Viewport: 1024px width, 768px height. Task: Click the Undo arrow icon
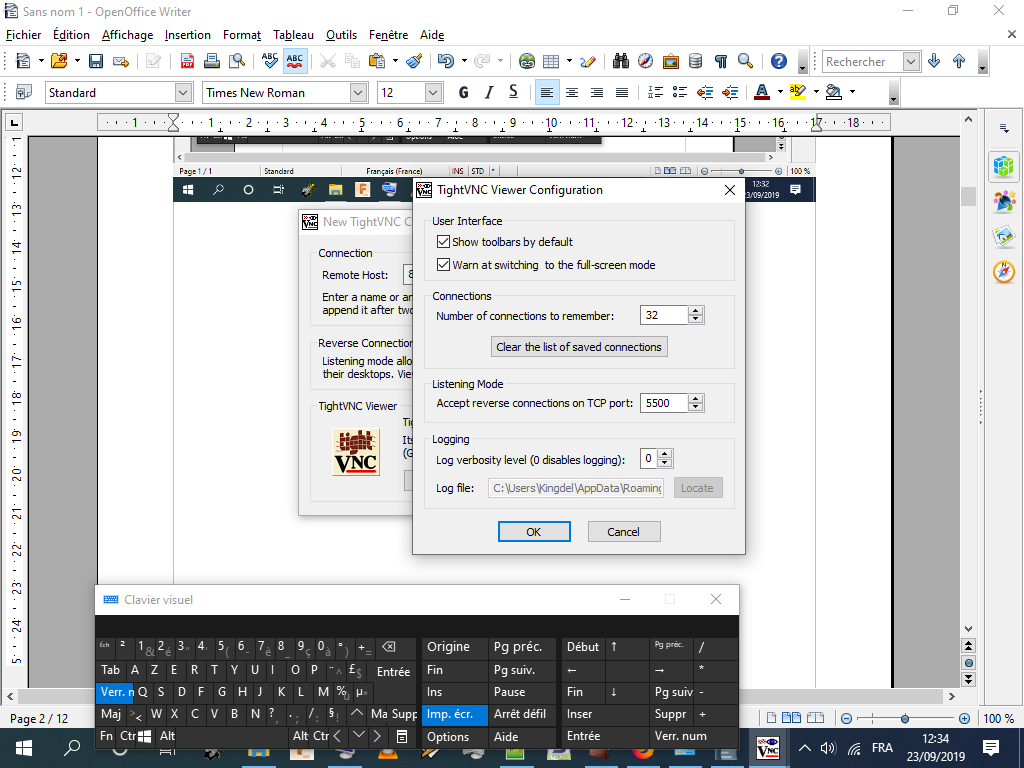point(446,61)
